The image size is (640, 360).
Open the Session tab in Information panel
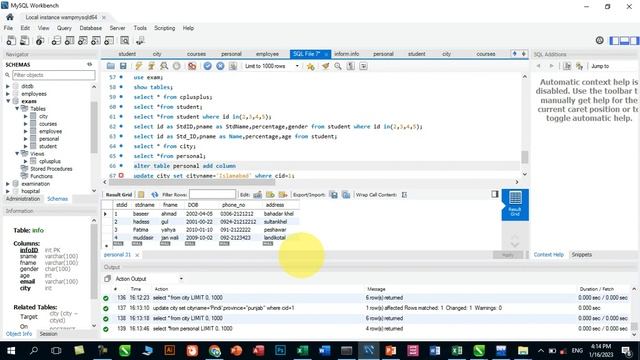(x=49, y=334)
